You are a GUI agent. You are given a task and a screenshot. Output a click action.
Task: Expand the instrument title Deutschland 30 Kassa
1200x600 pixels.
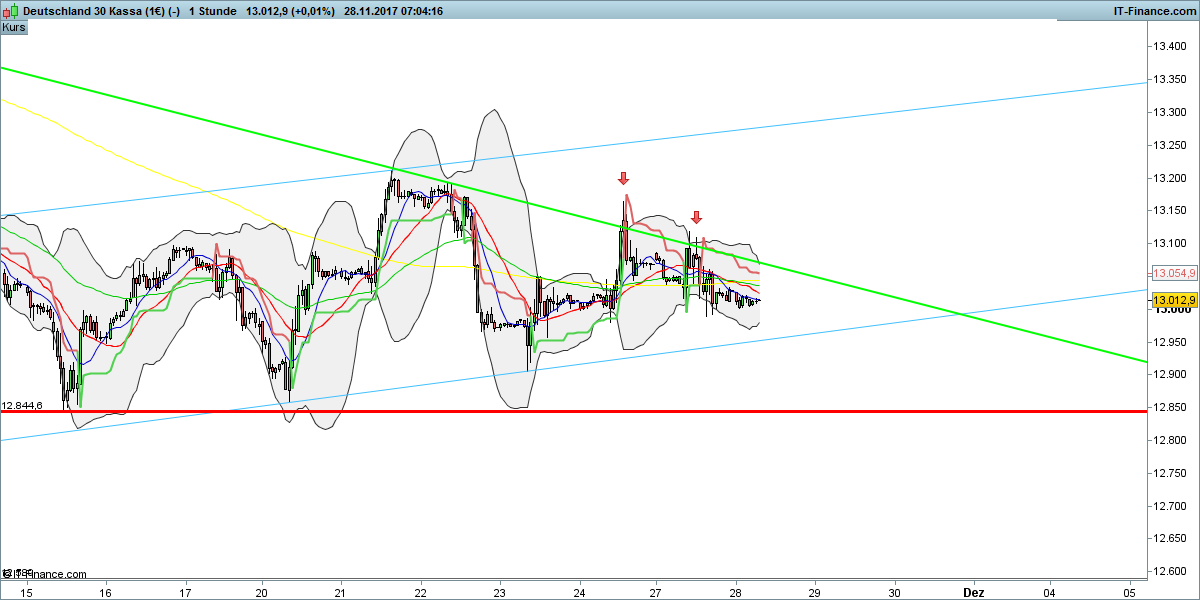coord(85,11)
